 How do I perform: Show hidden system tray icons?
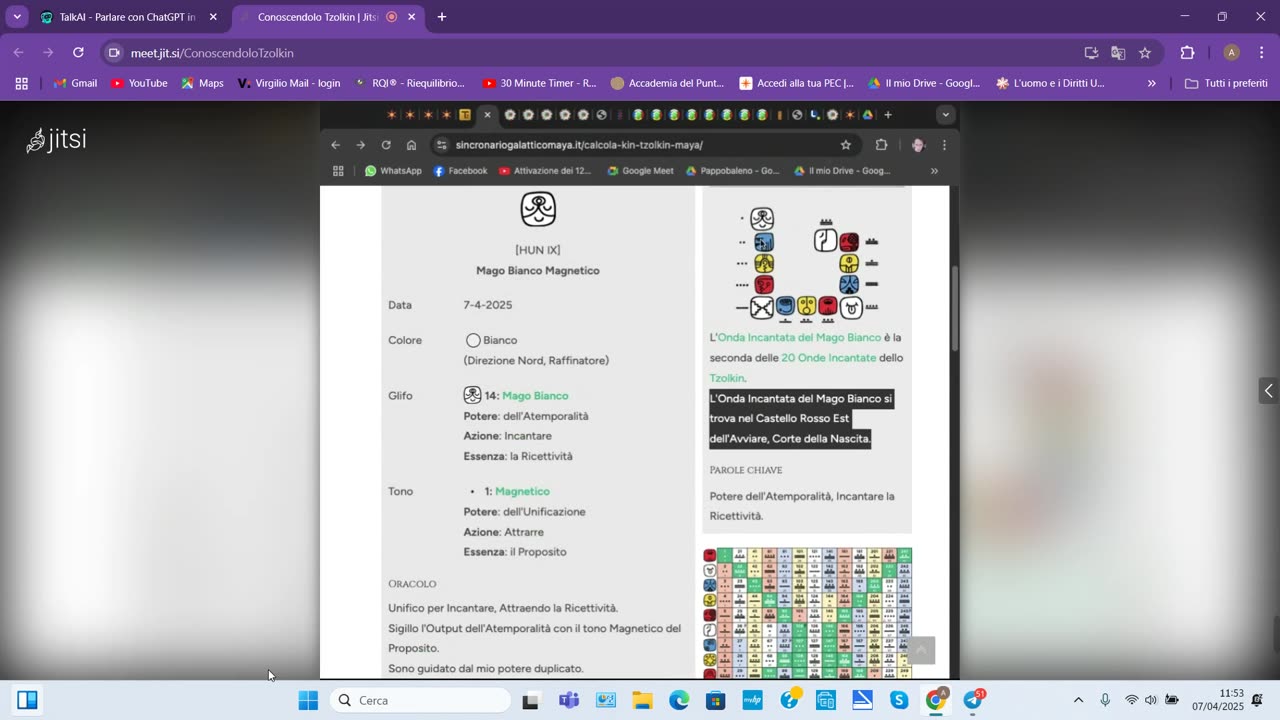click(1078, 700)
